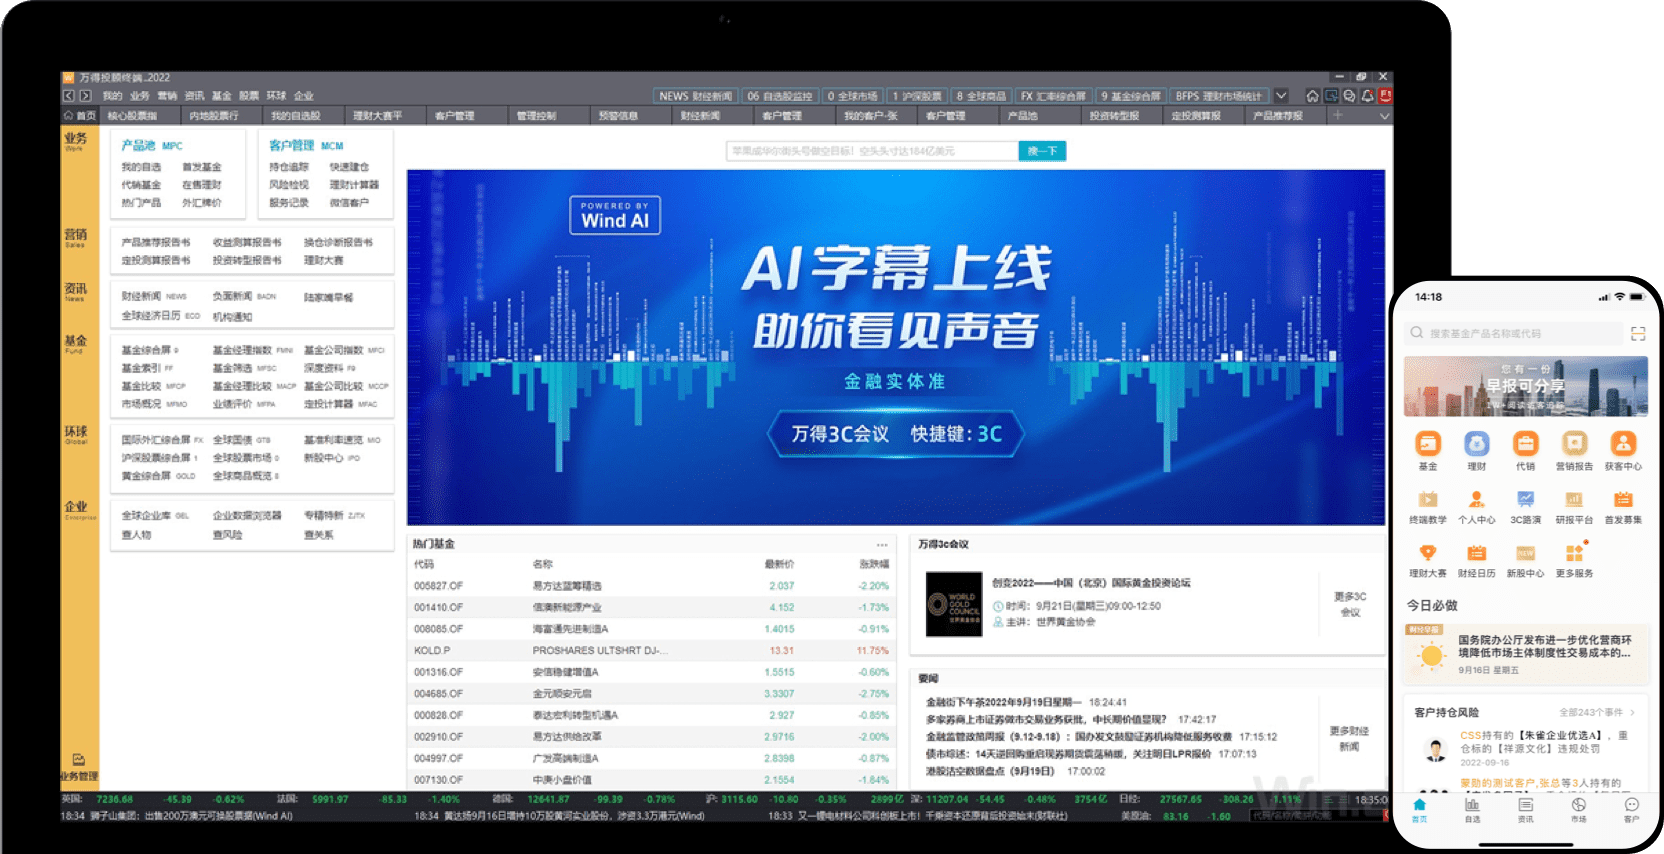1664x854 pixels.
Task: Click 更多3C会议 link
Action: coord(1350,604)
